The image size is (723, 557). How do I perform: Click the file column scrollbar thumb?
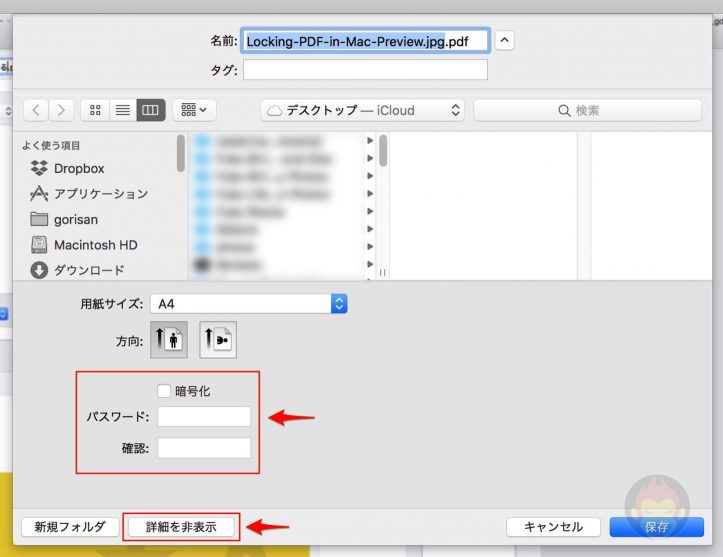383,150
